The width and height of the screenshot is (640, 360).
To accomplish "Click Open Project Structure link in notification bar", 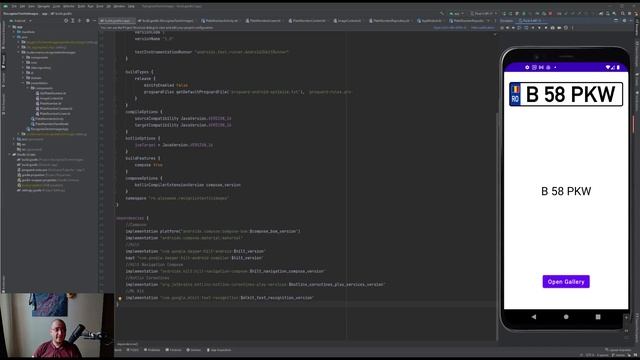I will pos(449,28).
